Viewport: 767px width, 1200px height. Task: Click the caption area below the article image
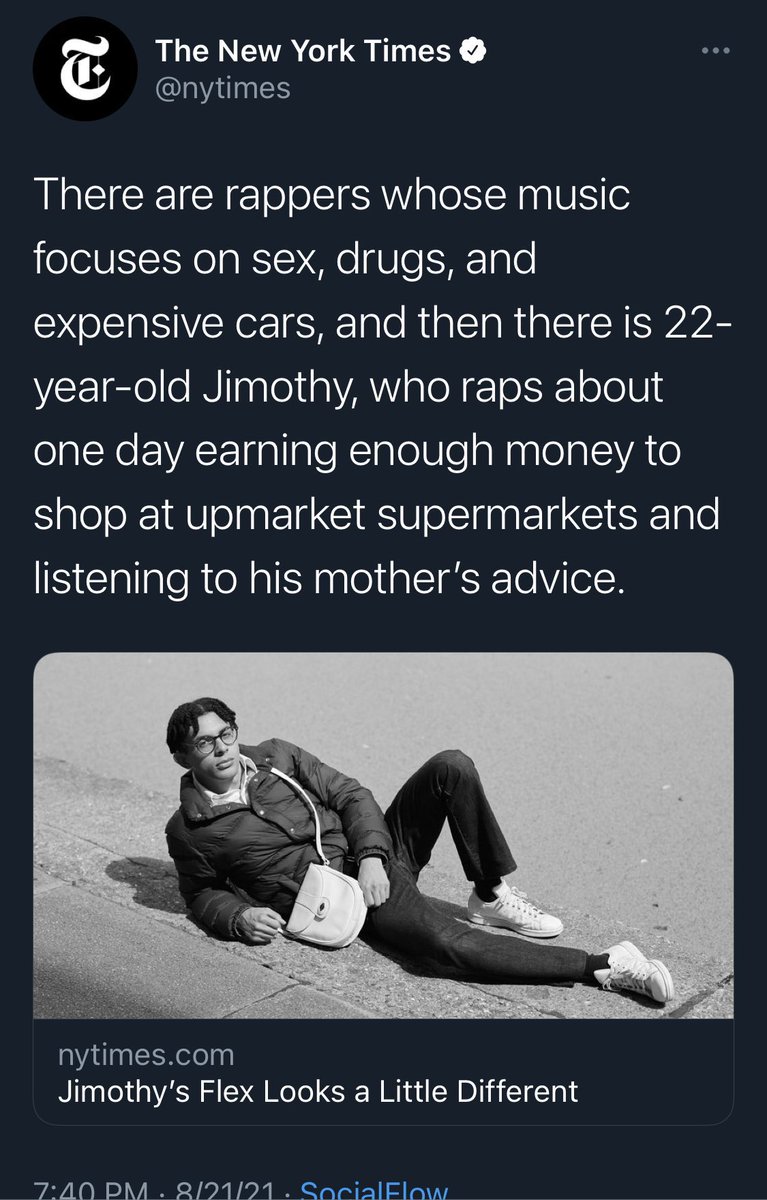coord(383,1070)
